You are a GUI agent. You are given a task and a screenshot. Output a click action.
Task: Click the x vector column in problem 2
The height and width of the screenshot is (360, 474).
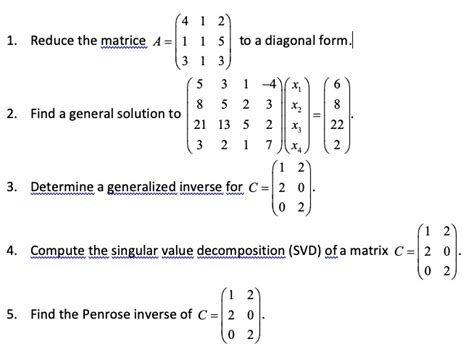(x=296, y=115)
